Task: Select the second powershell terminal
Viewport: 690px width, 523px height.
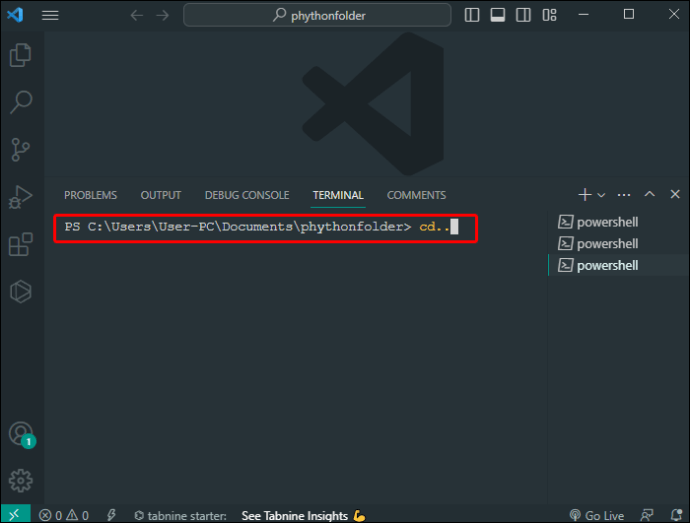Action: (x=618, y=243)
